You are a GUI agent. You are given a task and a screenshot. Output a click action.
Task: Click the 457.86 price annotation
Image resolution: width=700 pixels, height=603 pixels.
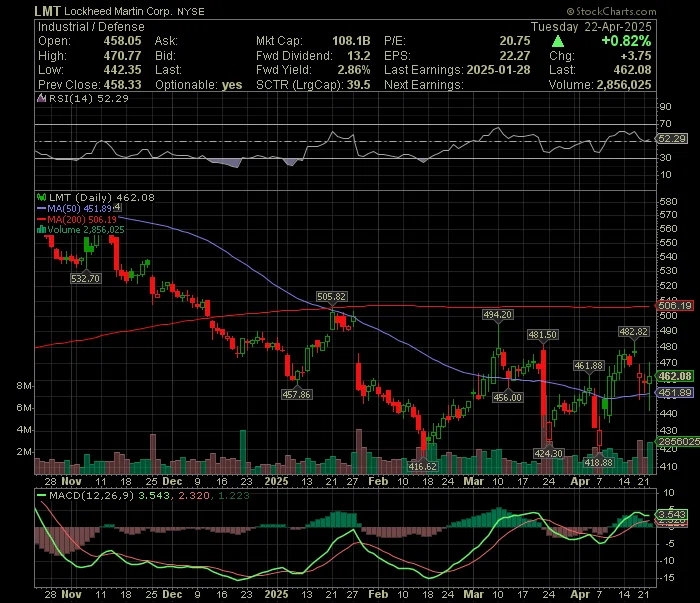click(296, 395)
